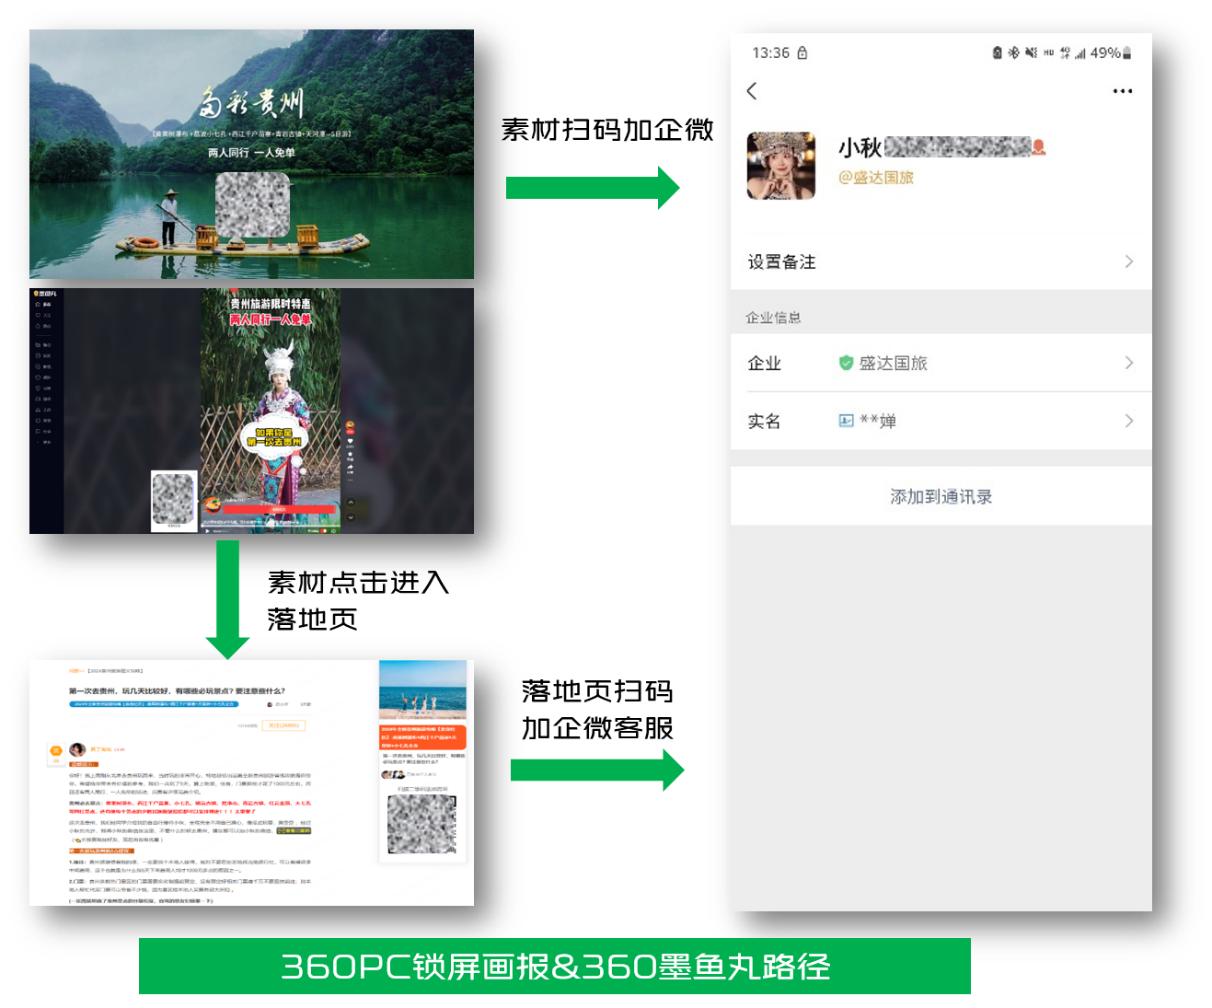The image size is (1212, 1008).
Task: Click the orange contact badge after the 小秋 name
Action: pos(1038,149)
